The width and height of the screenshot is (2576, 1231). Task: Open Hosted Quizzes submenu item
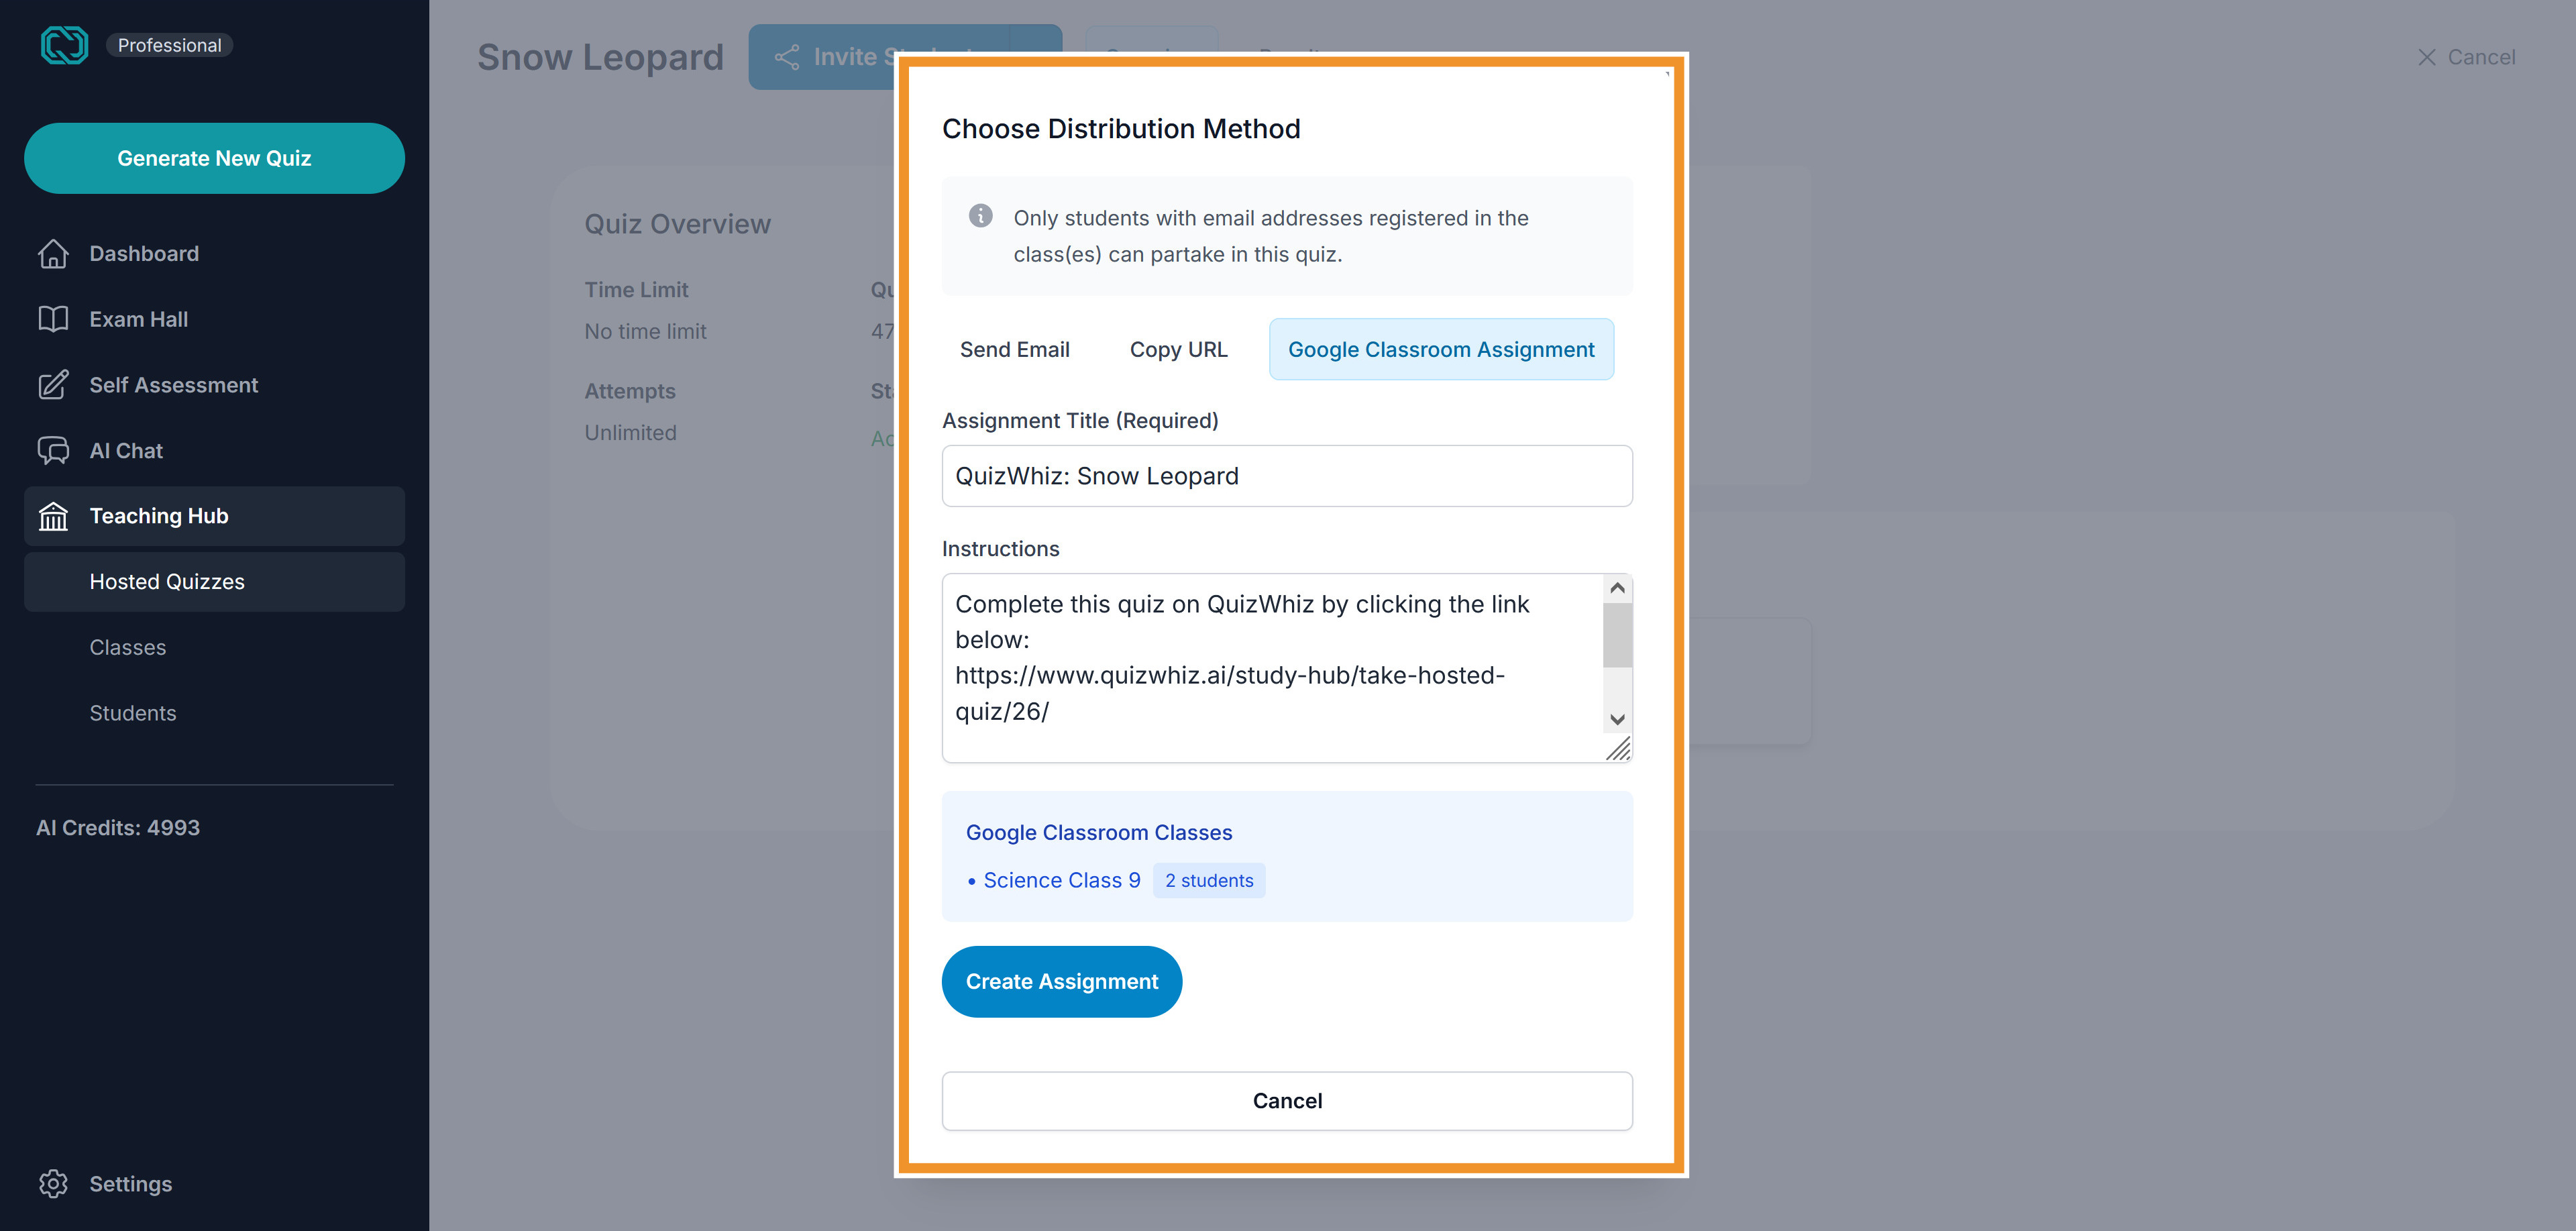pos(214,582)
